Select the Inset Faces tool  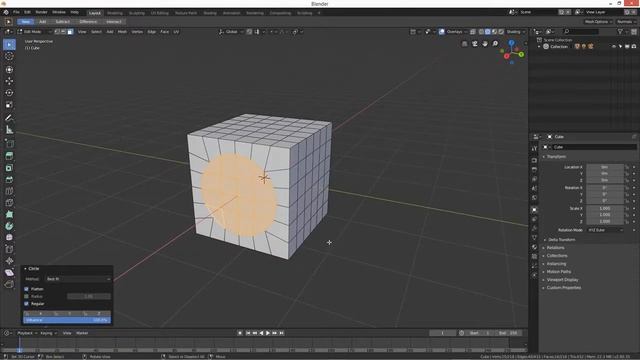pyautogui.click(x=9, y=168)
